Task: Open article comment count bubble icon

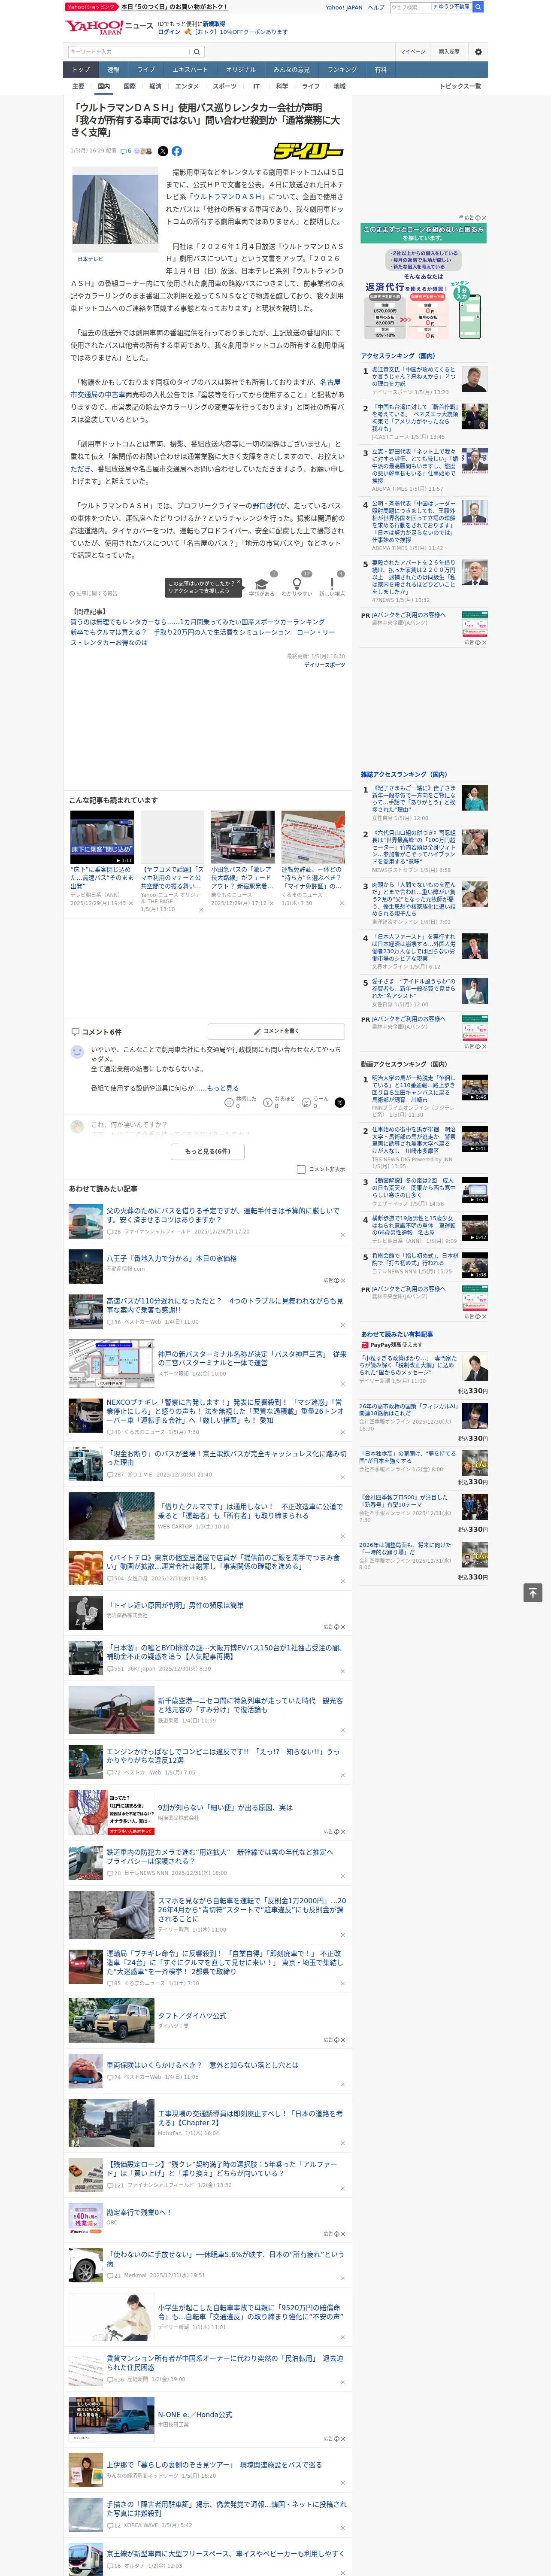Action: [124, 151]
